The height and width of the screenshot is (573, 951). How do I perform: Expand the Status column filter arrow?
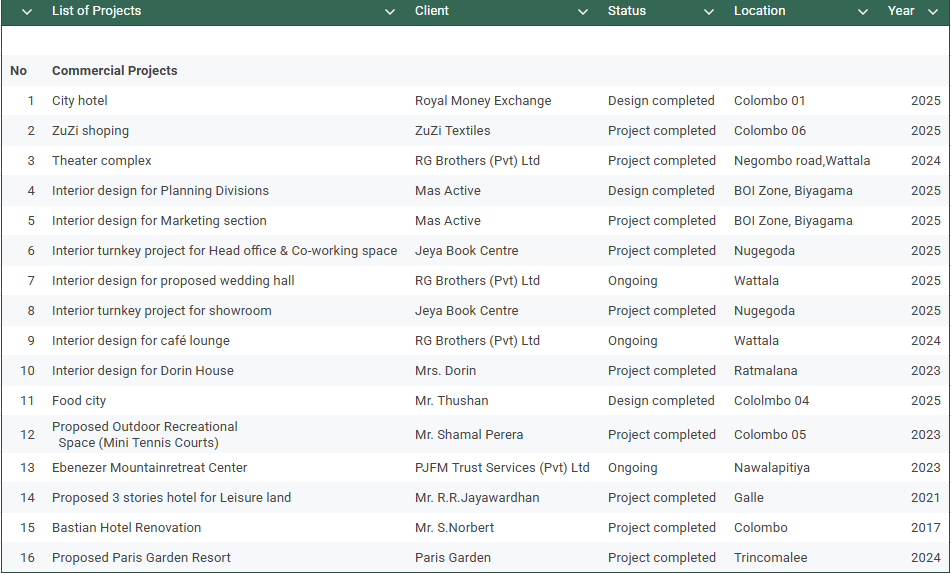709,12
